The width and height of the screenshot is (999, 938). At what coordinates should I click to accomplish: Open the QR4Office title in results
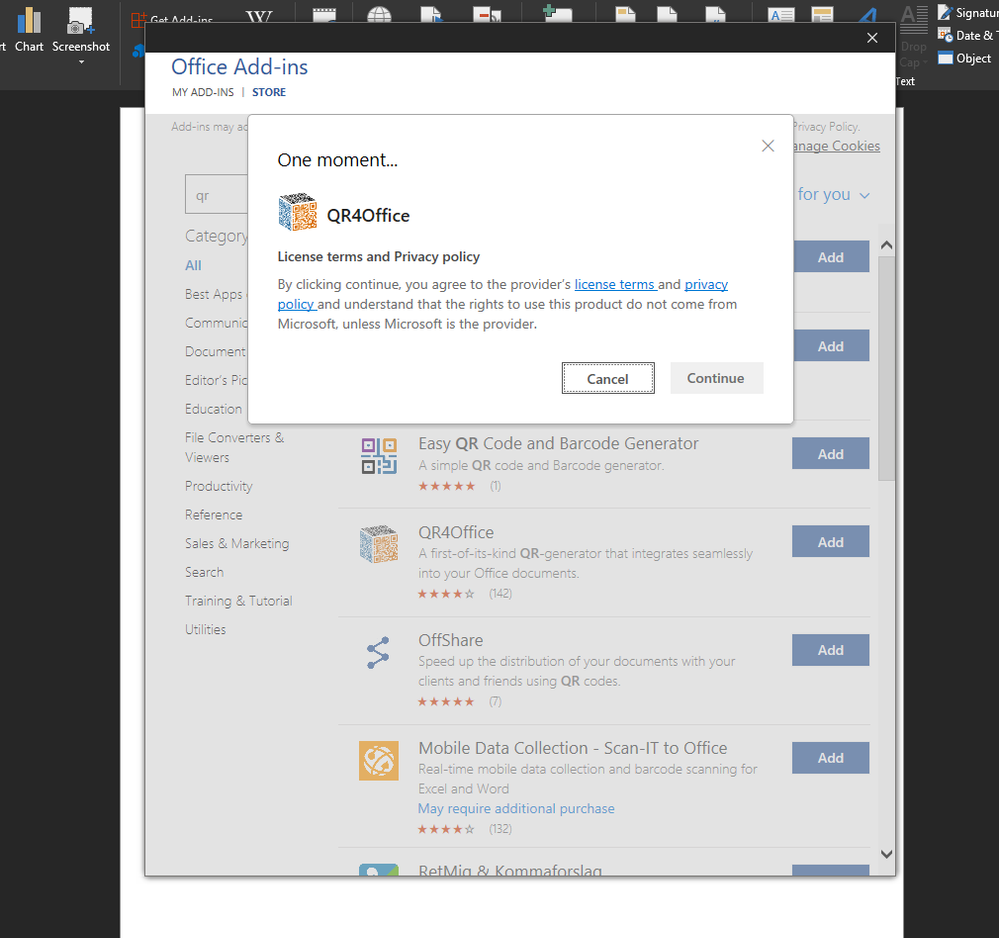click(456, 532)
